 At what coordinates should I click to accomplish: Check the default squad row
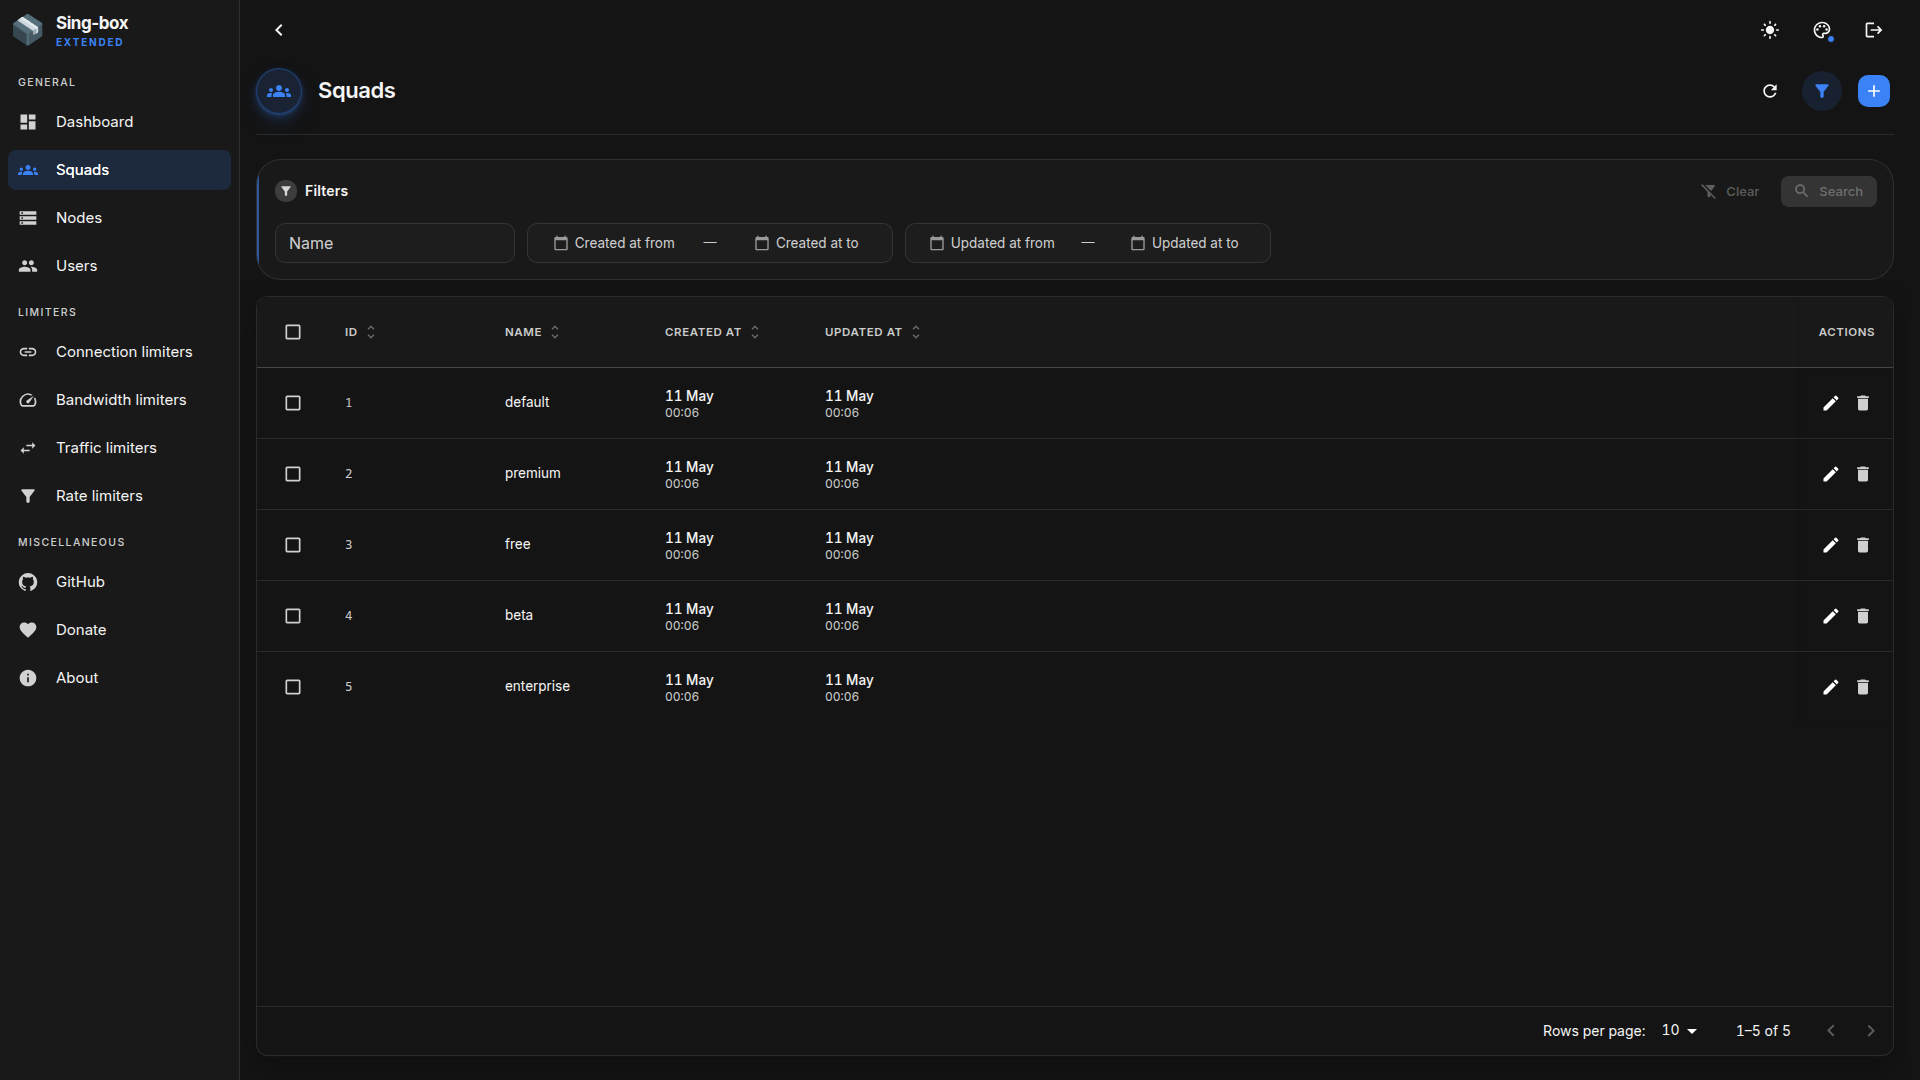tap(293, 403)
